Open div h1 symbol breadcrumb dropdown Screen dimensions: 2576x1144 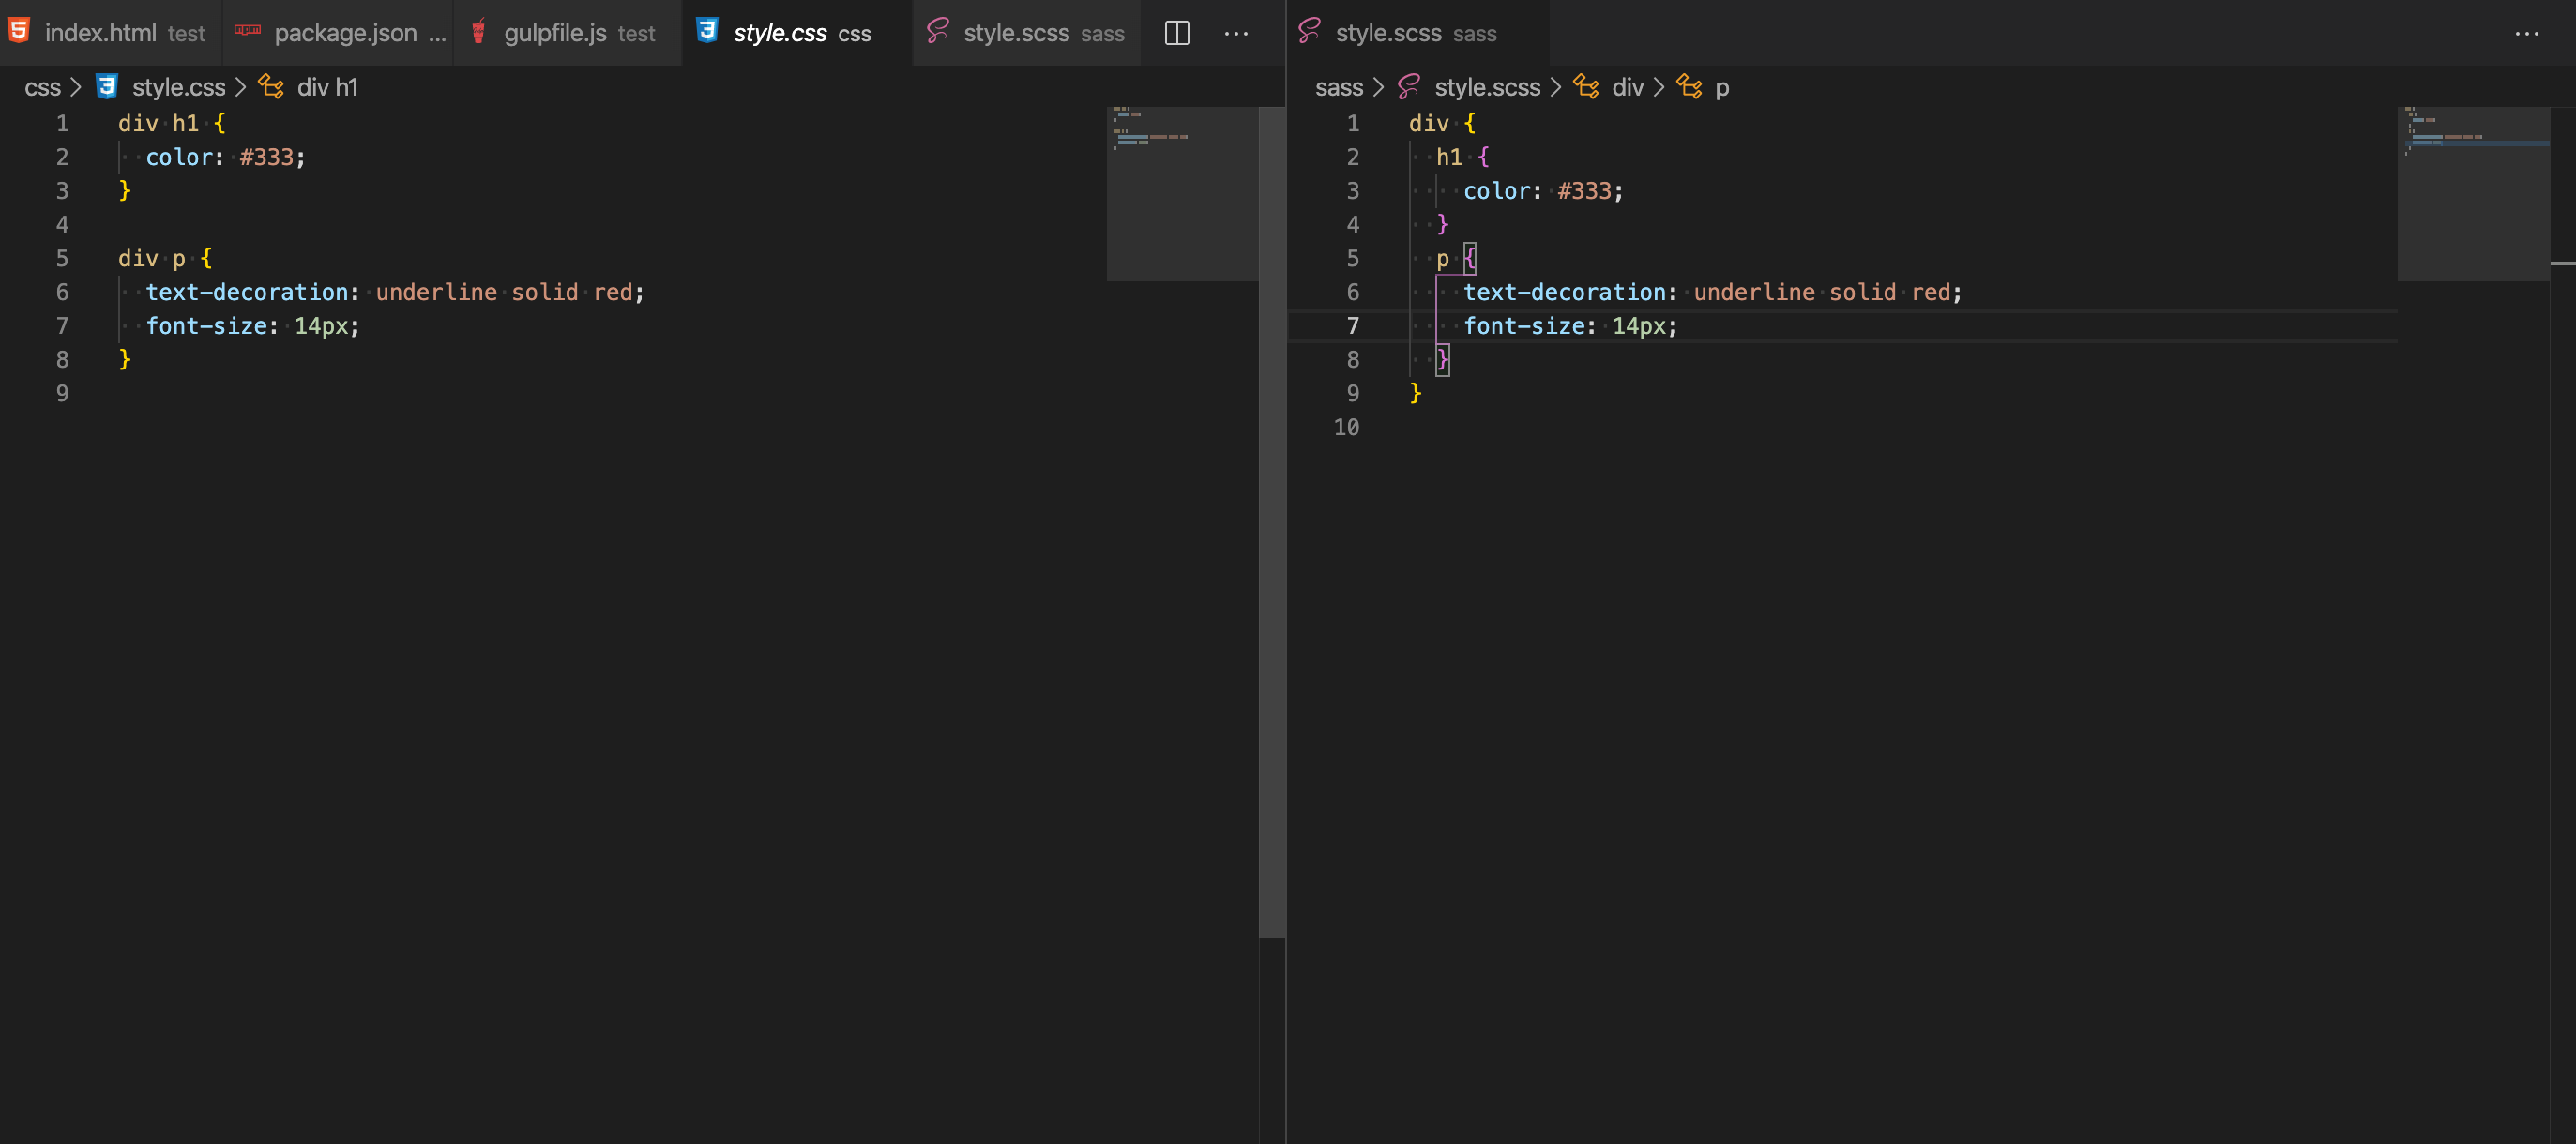pos(327,87)
